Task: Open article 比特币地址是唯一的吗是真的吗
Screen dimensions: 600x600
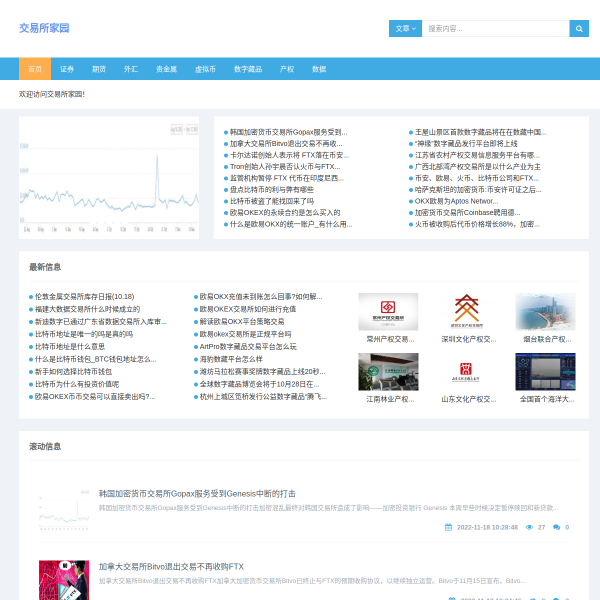Action: click(84, 334)
